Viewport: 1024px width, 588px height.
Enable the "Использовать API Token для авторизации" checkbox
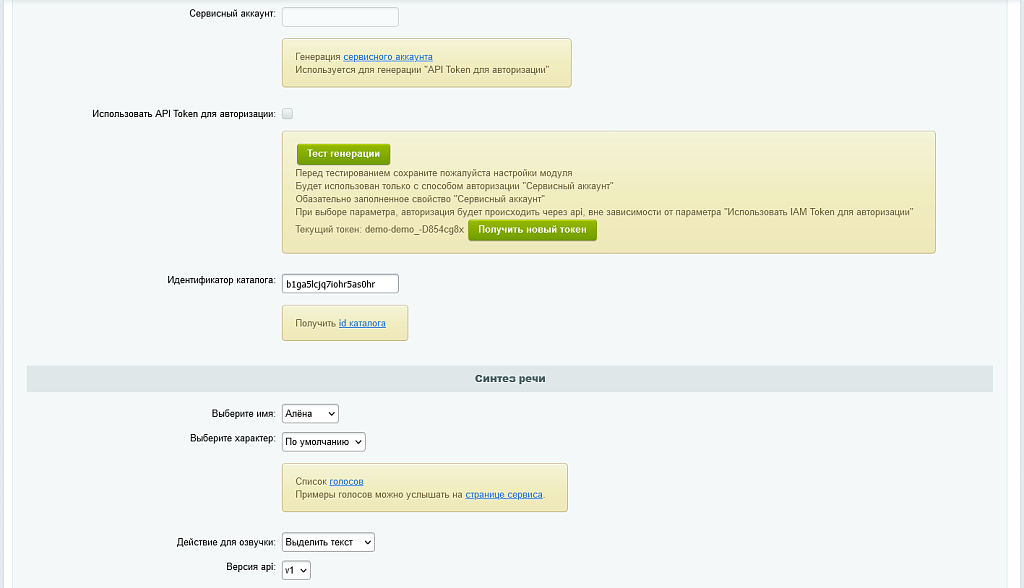287,113
